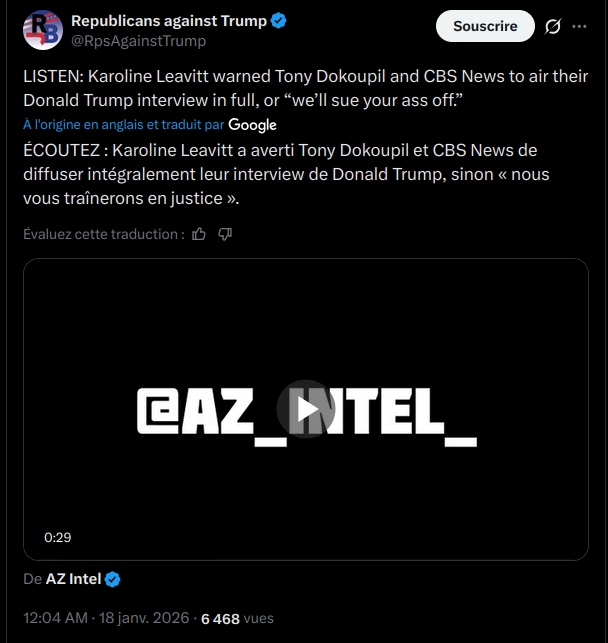Click the original English tweet text
Image resolution: width=608 pixels, height=643 pixels.
(x=304, y=88)
